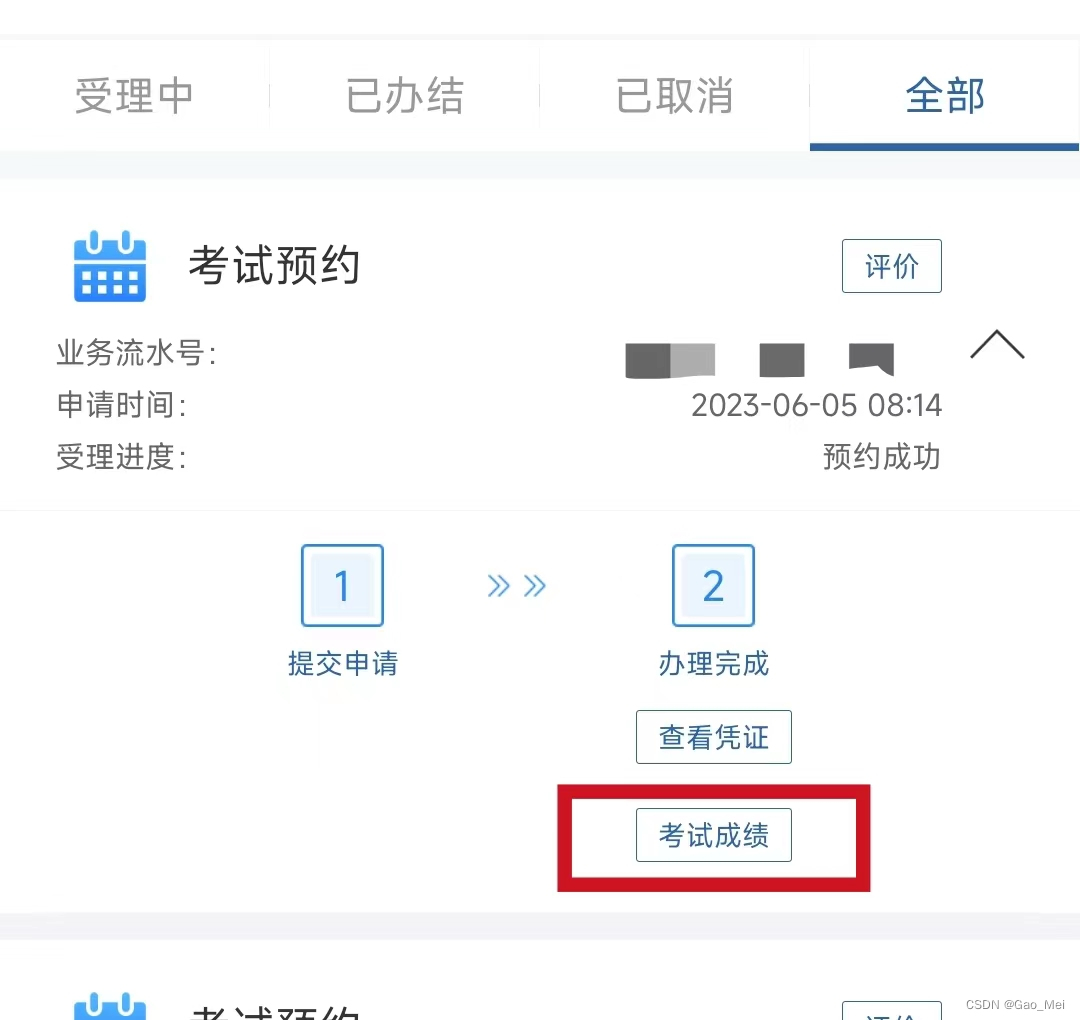Open the 考试成绩 exam results button
This screenshot has height=1020, width=1080.
pos(714,835)
